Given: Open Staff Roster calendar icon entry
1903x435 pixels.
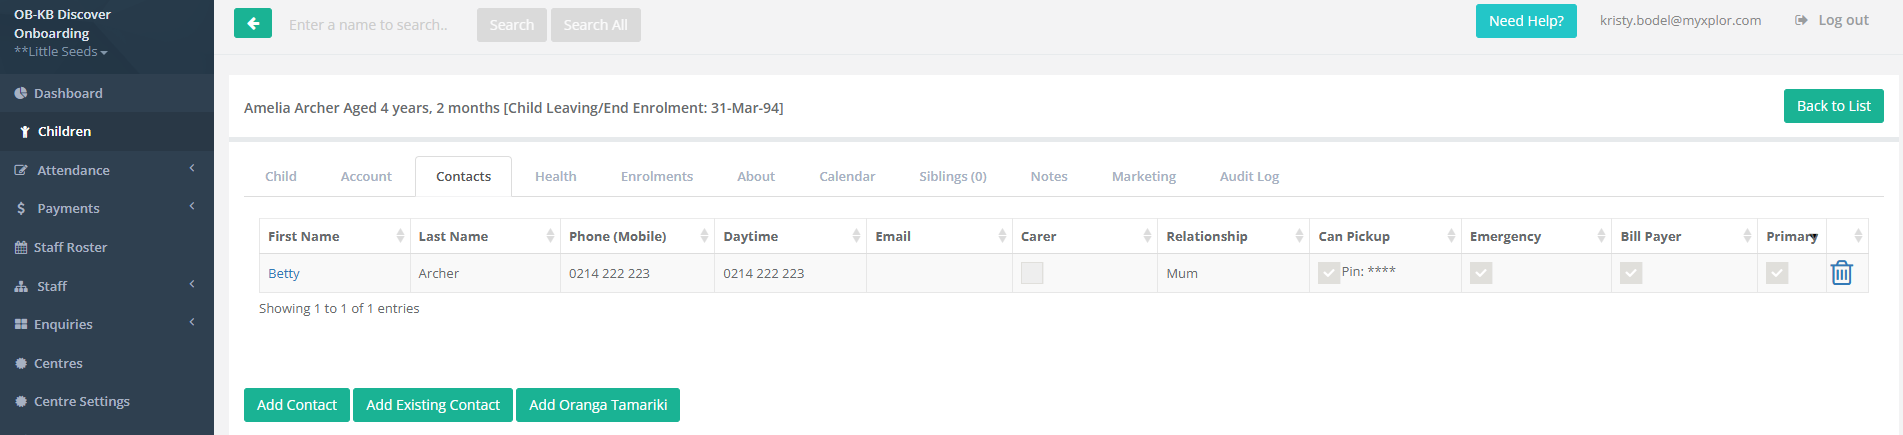Looking at the screenshot, I should pyautogui.click(x=21, y=247).
